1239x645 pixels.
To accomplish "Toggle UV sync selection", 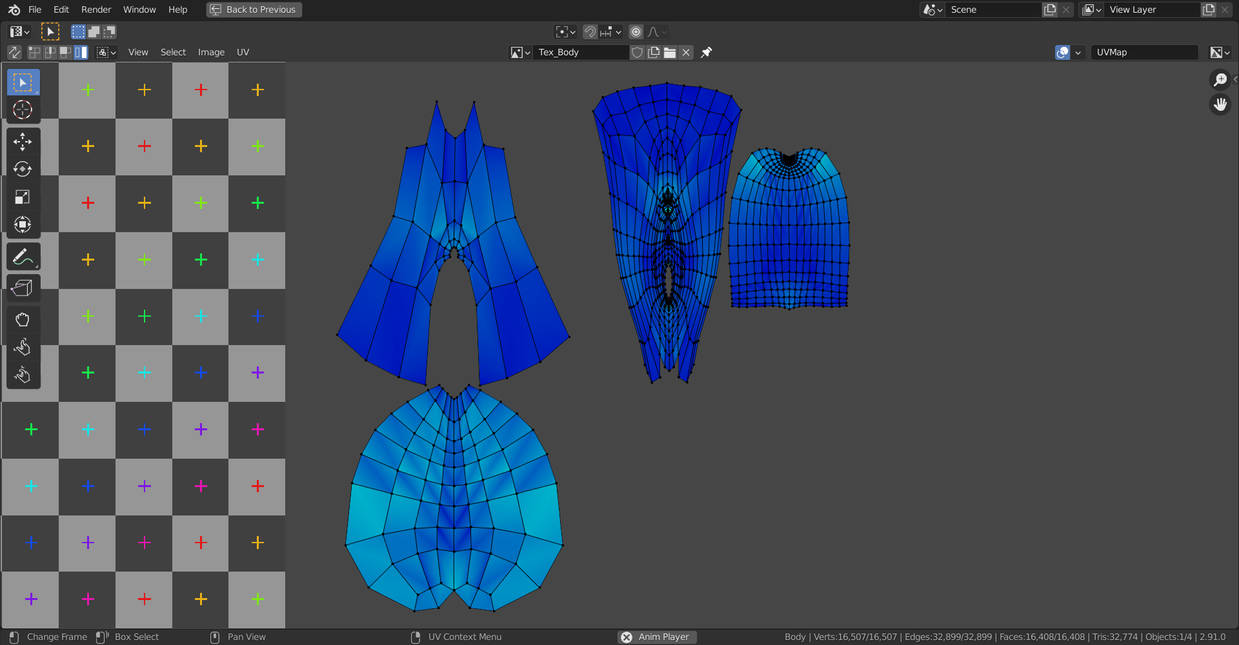I will click(x=14, y=52).
